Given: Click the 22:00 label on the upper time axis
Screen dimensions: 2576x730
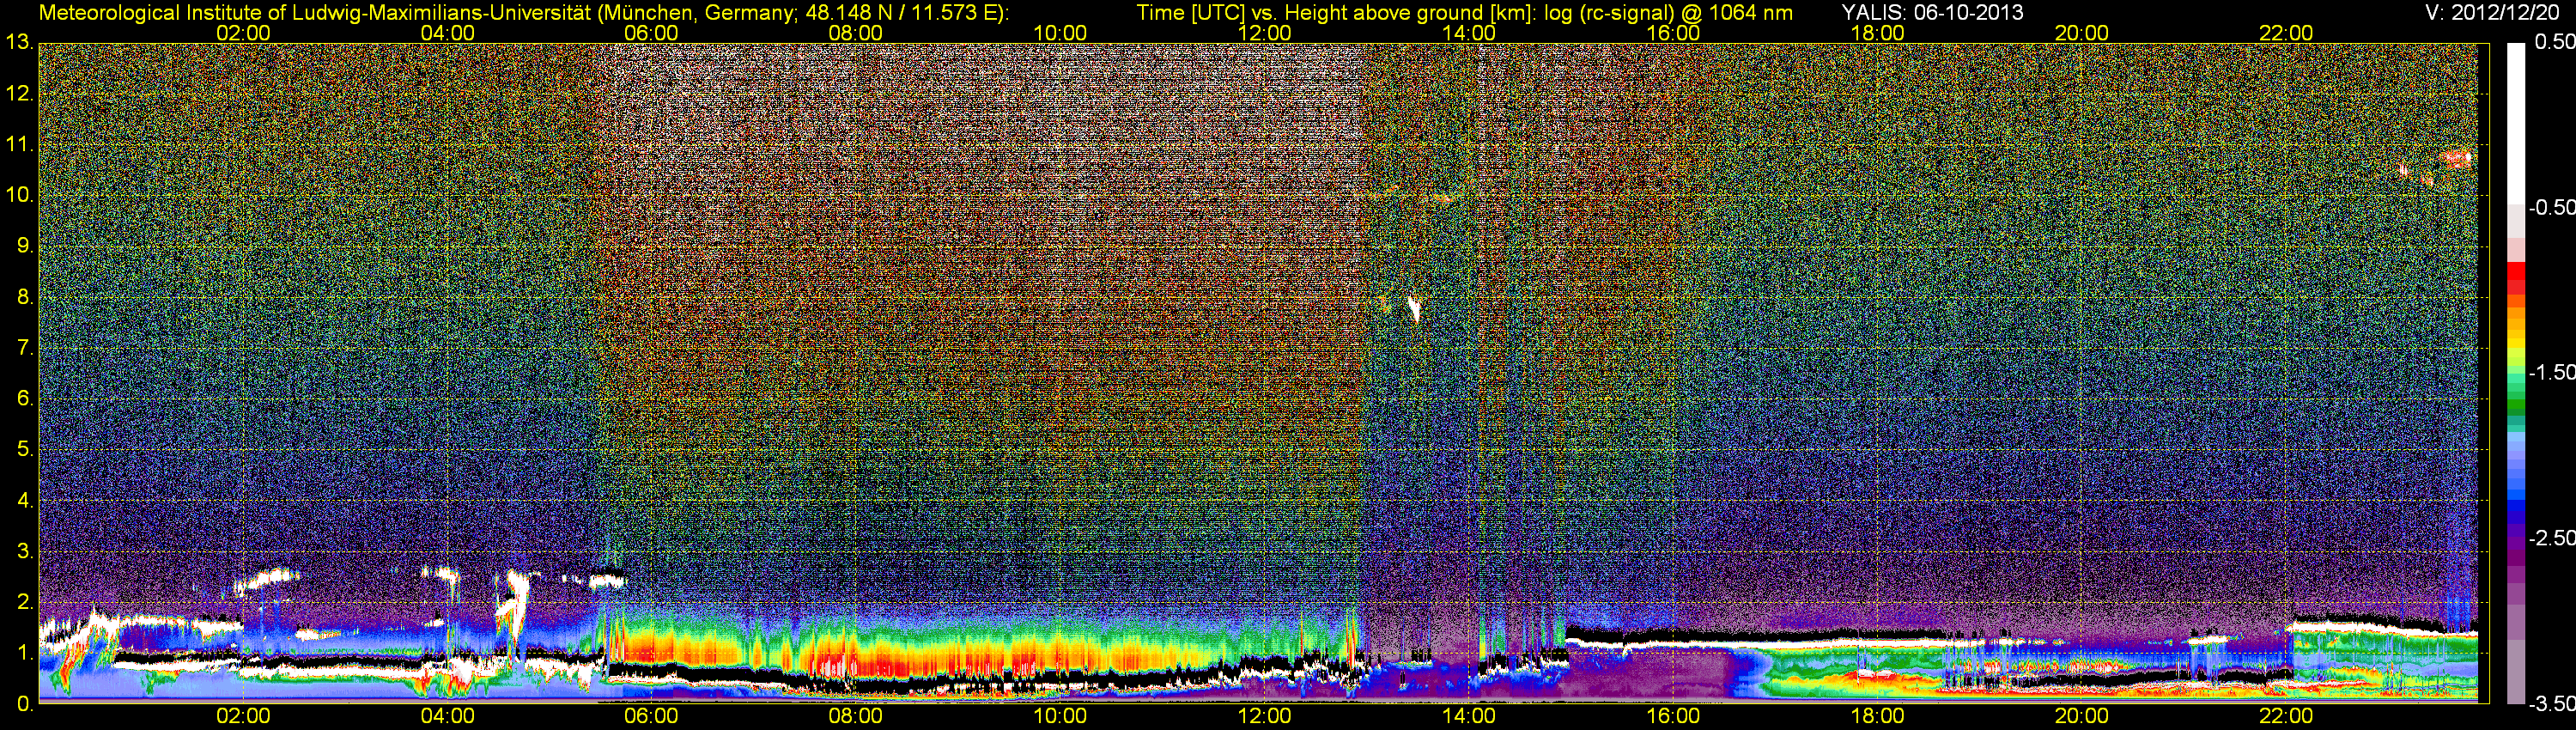Looking at the screenshot, I should (2286, 33).
